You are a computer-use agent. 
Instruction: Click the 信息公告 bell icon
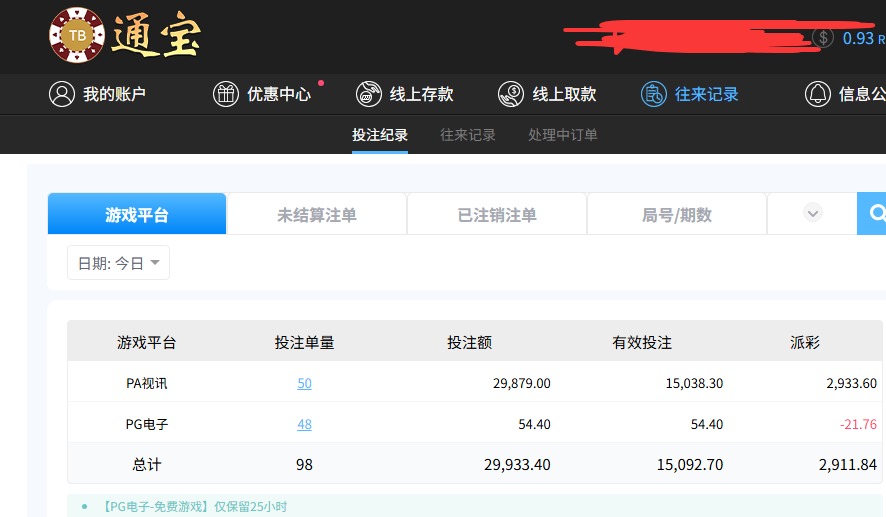point(818,94)
